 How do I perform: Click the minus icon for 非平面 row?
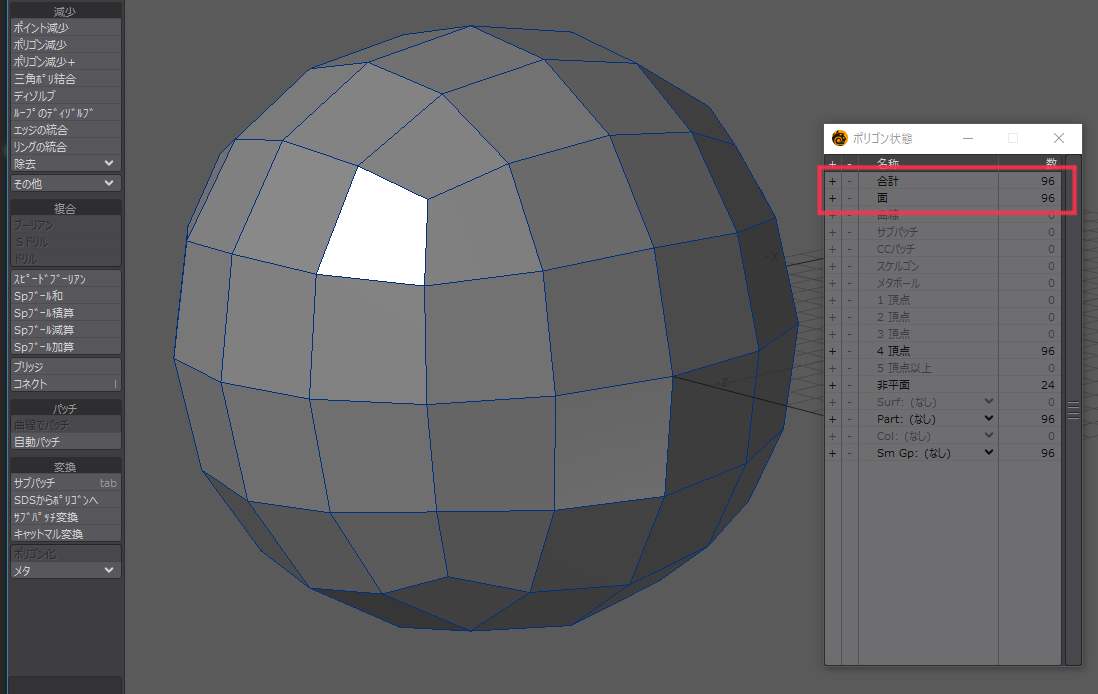tap(849, 385)
